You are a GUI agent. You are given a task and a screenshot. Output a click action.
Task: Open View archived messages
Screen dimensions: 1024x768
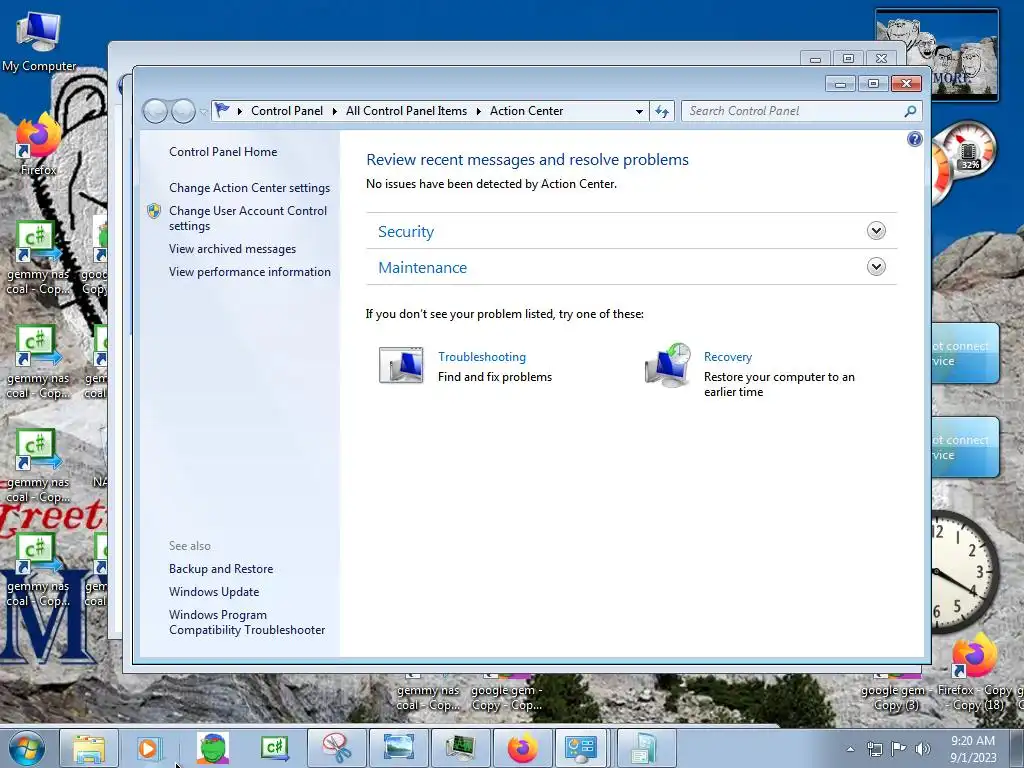point(232,249)
